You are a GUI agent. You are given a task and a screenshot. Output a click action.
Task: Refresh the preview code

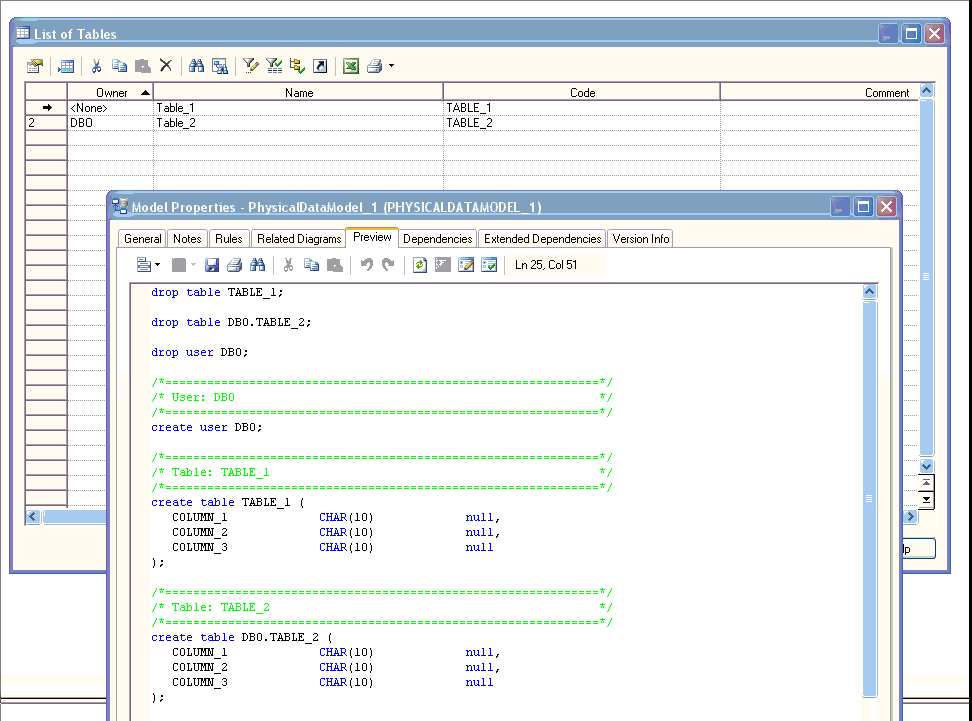418,264
